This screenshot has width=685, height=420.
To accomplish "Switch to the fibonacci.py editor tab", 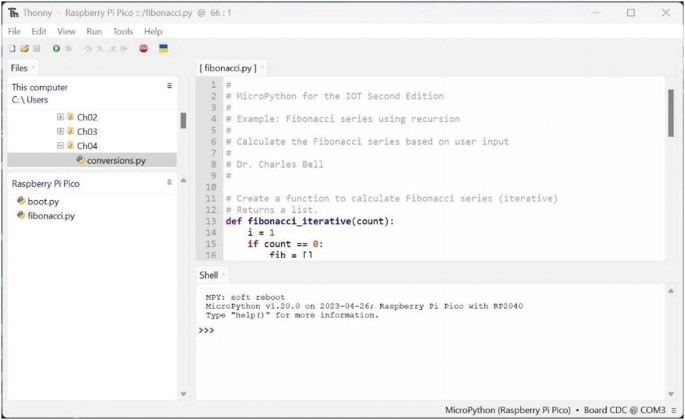I will [x=227, y=68].
